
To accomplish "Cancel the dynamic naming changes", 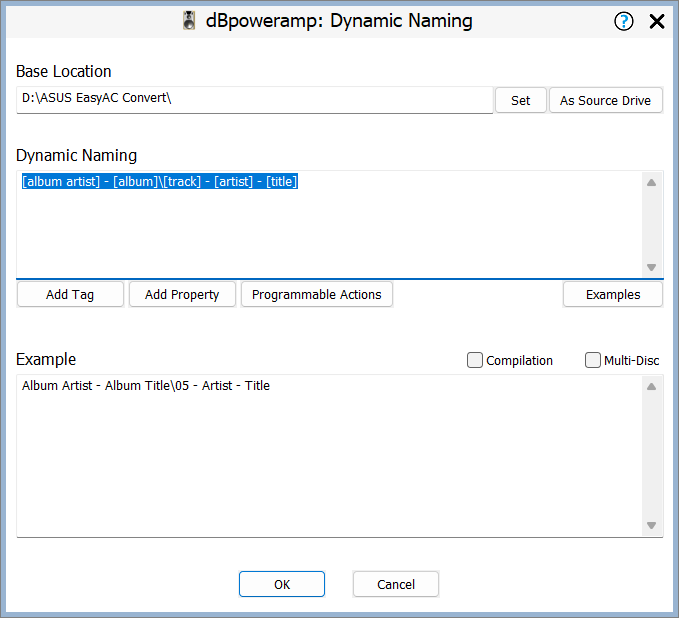I will coord(396,584).
